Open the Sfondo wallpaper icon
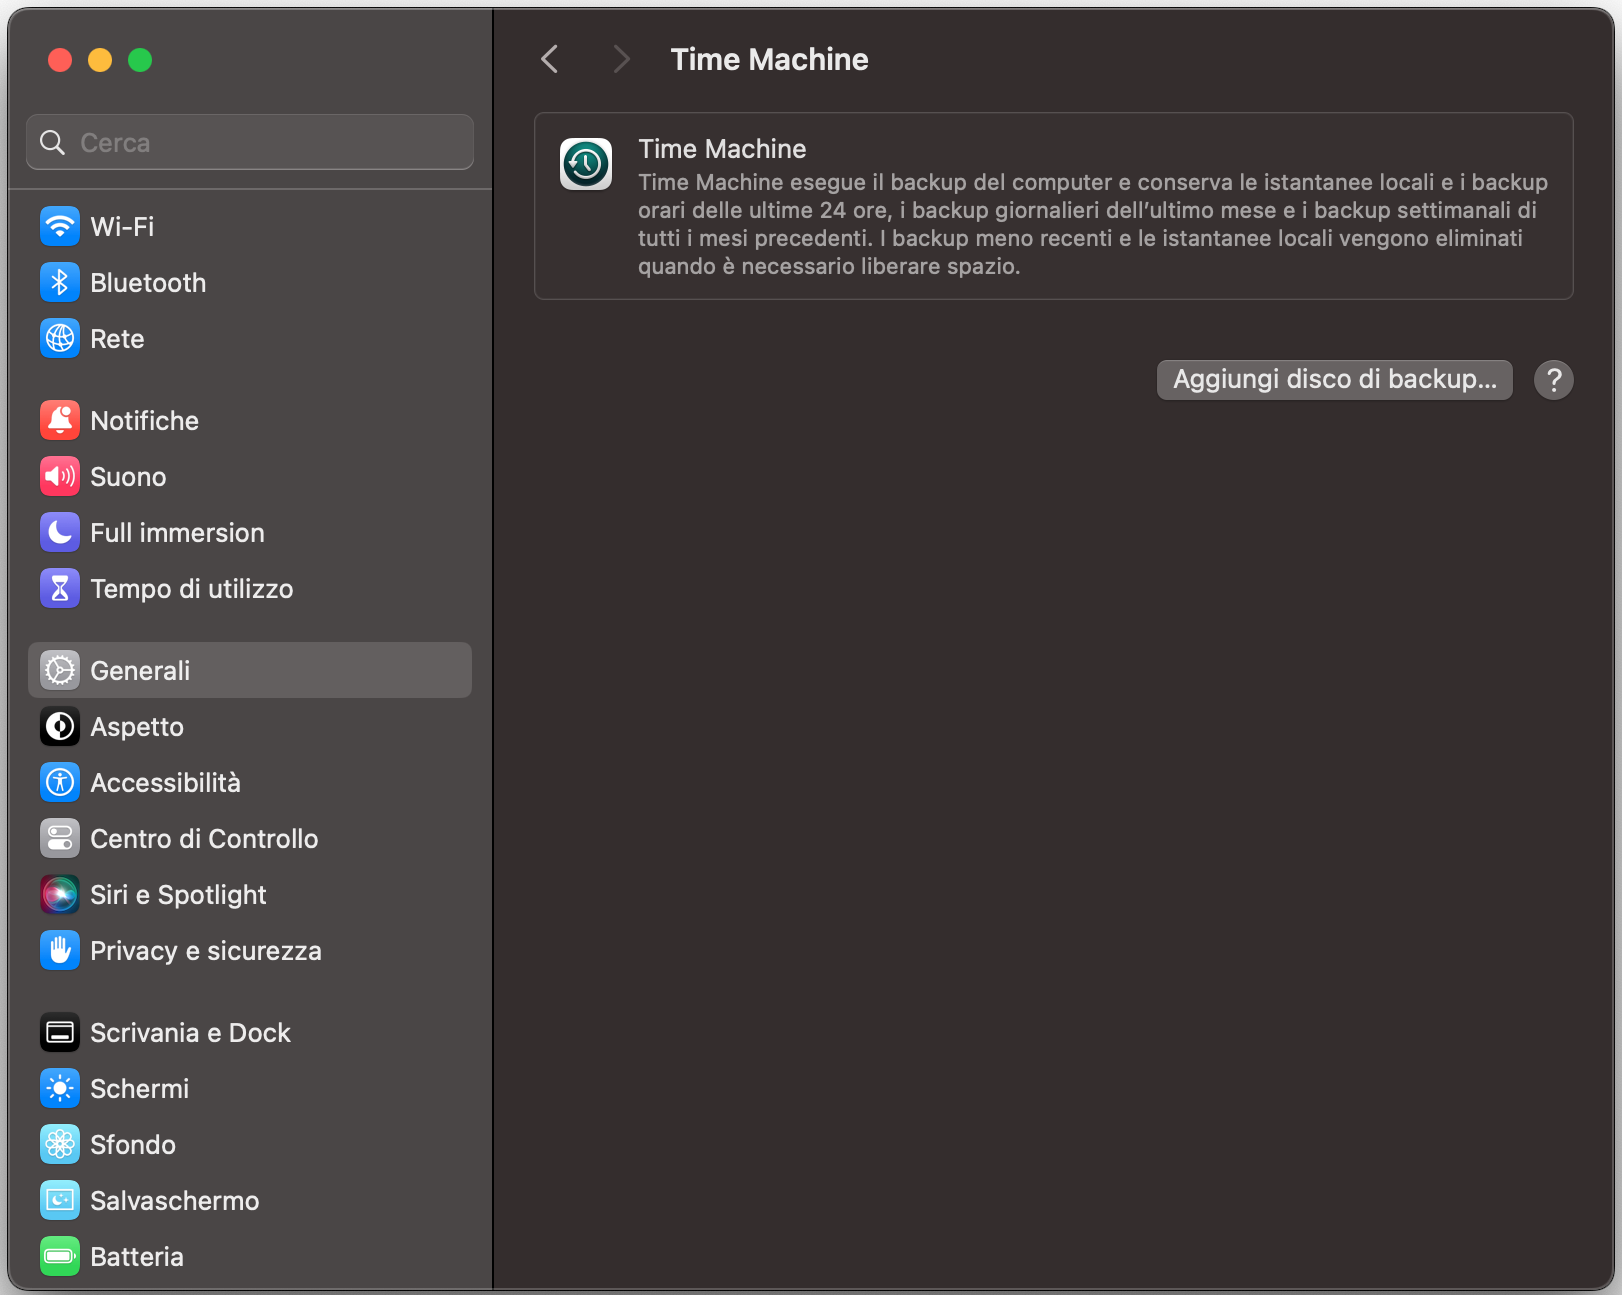This screenshot has height=1295, width=1622. pyautogui.click(x=60, y=1144)
